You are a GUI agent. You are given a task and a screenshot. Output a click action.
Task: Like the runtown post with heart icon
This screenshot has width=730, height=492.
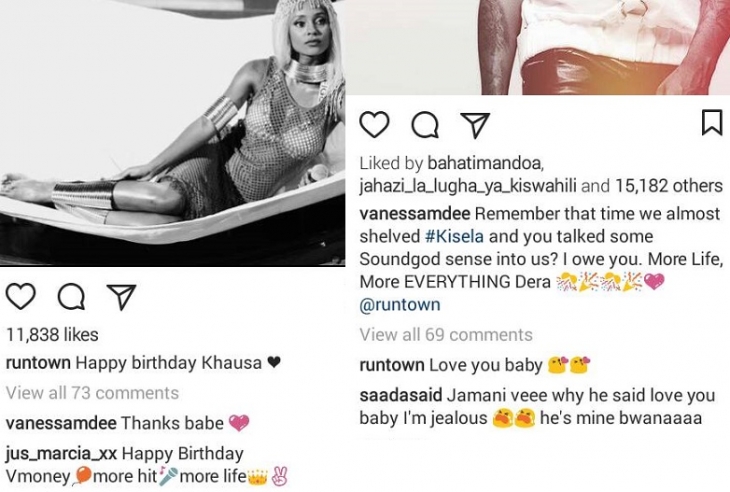click(21, 297)
